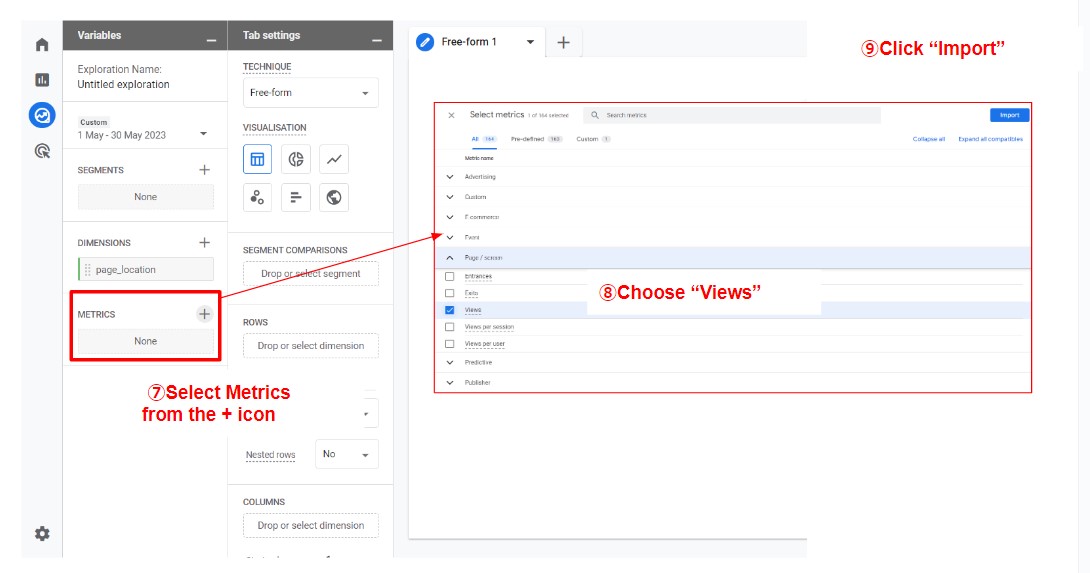Expand the Predictive metrics group

click(x=450, y=362)
